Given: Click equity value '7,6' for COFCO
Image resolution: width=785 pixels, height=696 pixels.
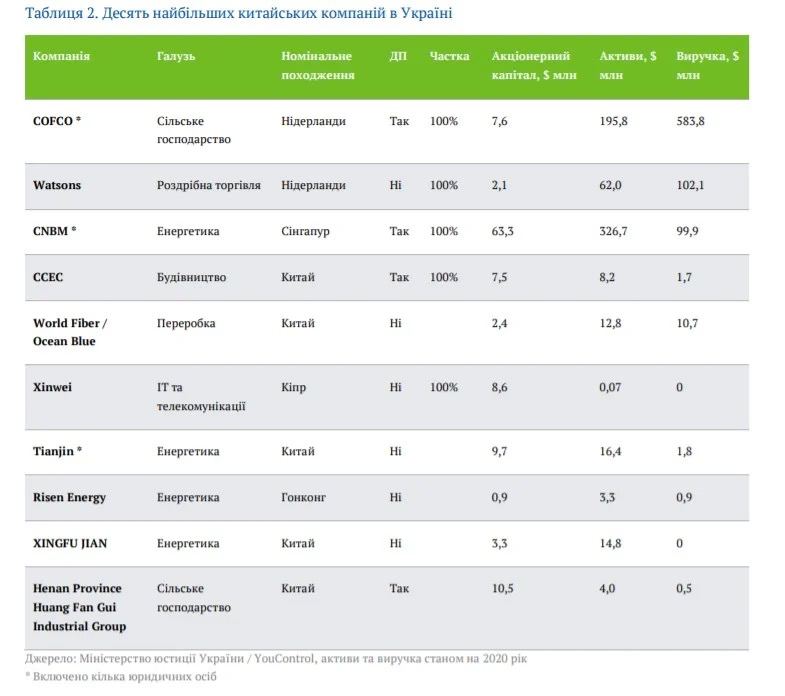Looking at the screenshot, I should pyautogui.click(x=499, y=122).
